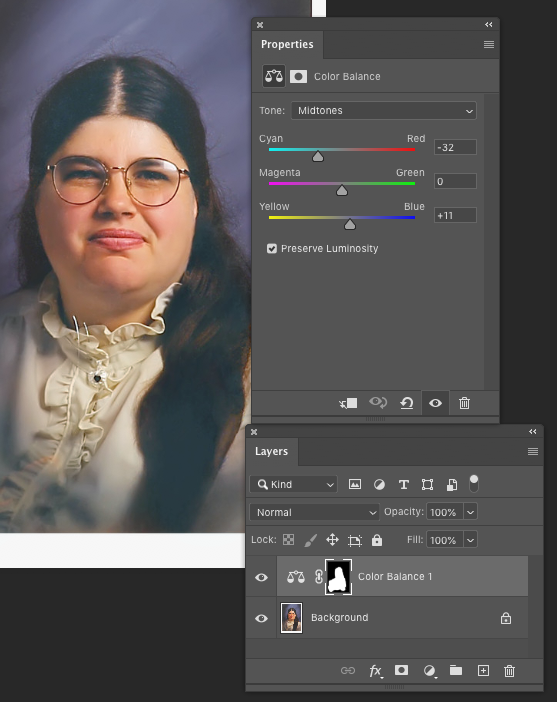Click the view previous state icon
This screenshot has width=557, height=702.
[378, 403]
